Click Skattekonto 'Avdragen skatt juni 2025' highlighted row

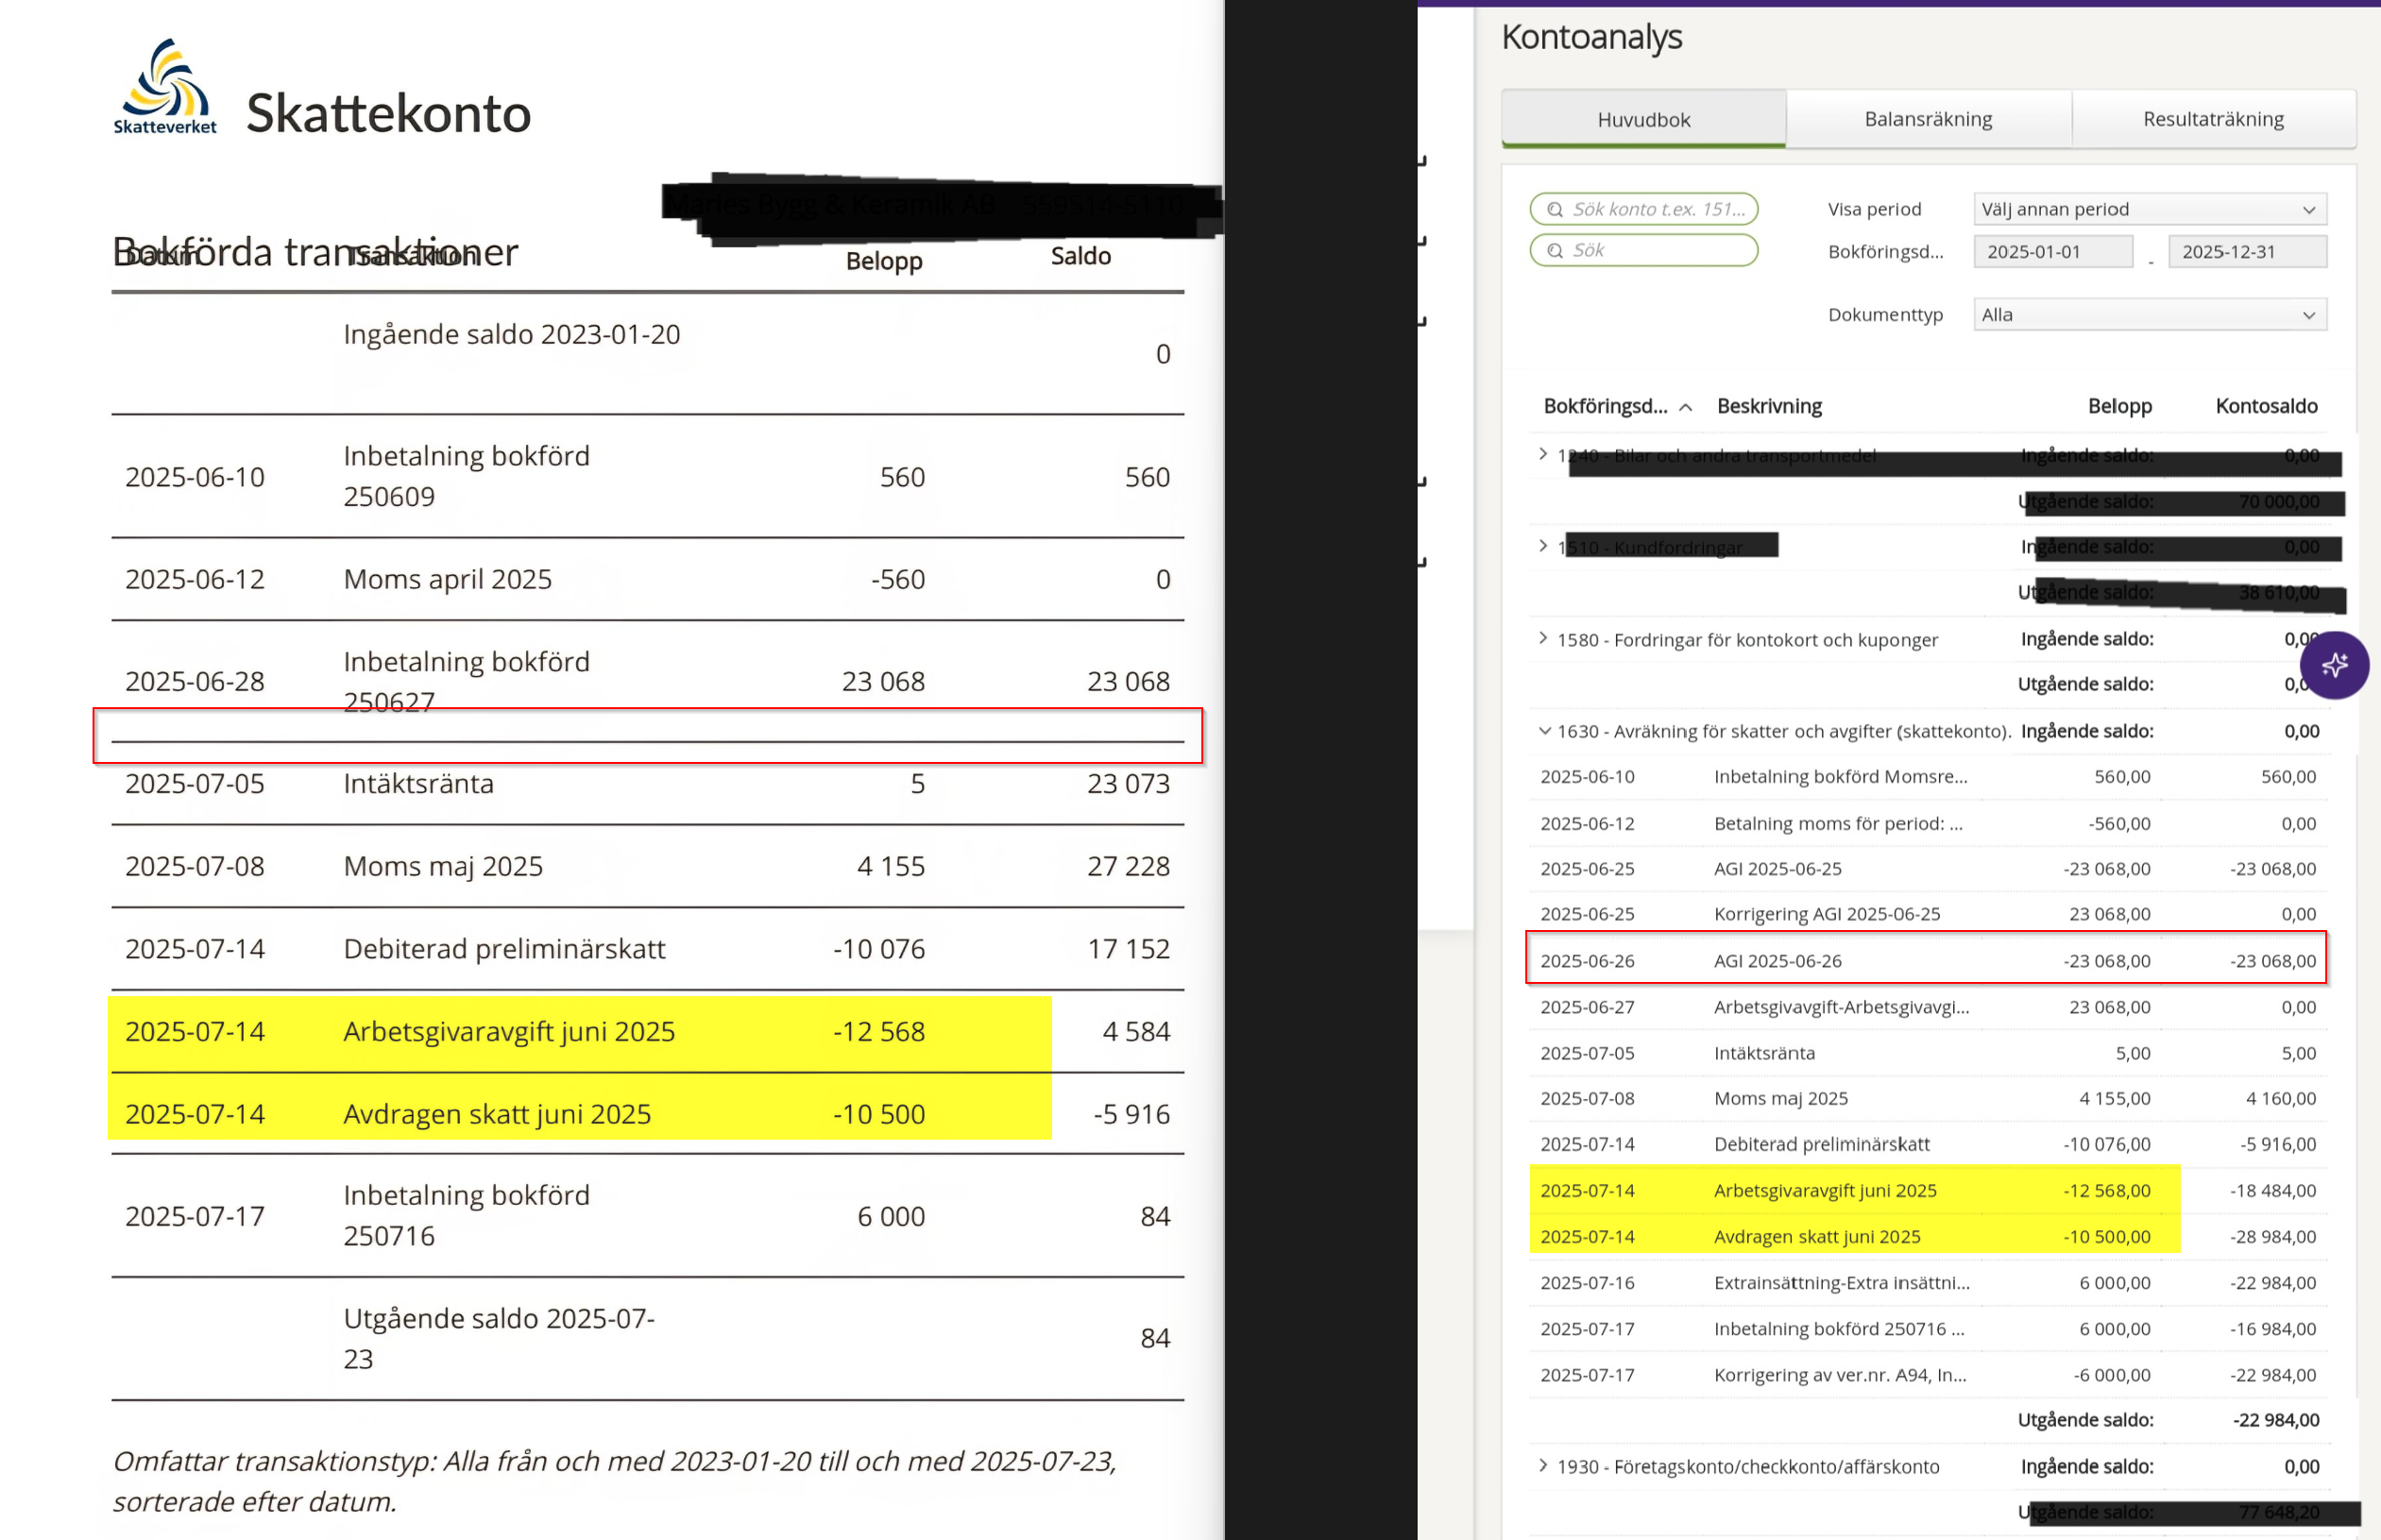(648, 1113)
